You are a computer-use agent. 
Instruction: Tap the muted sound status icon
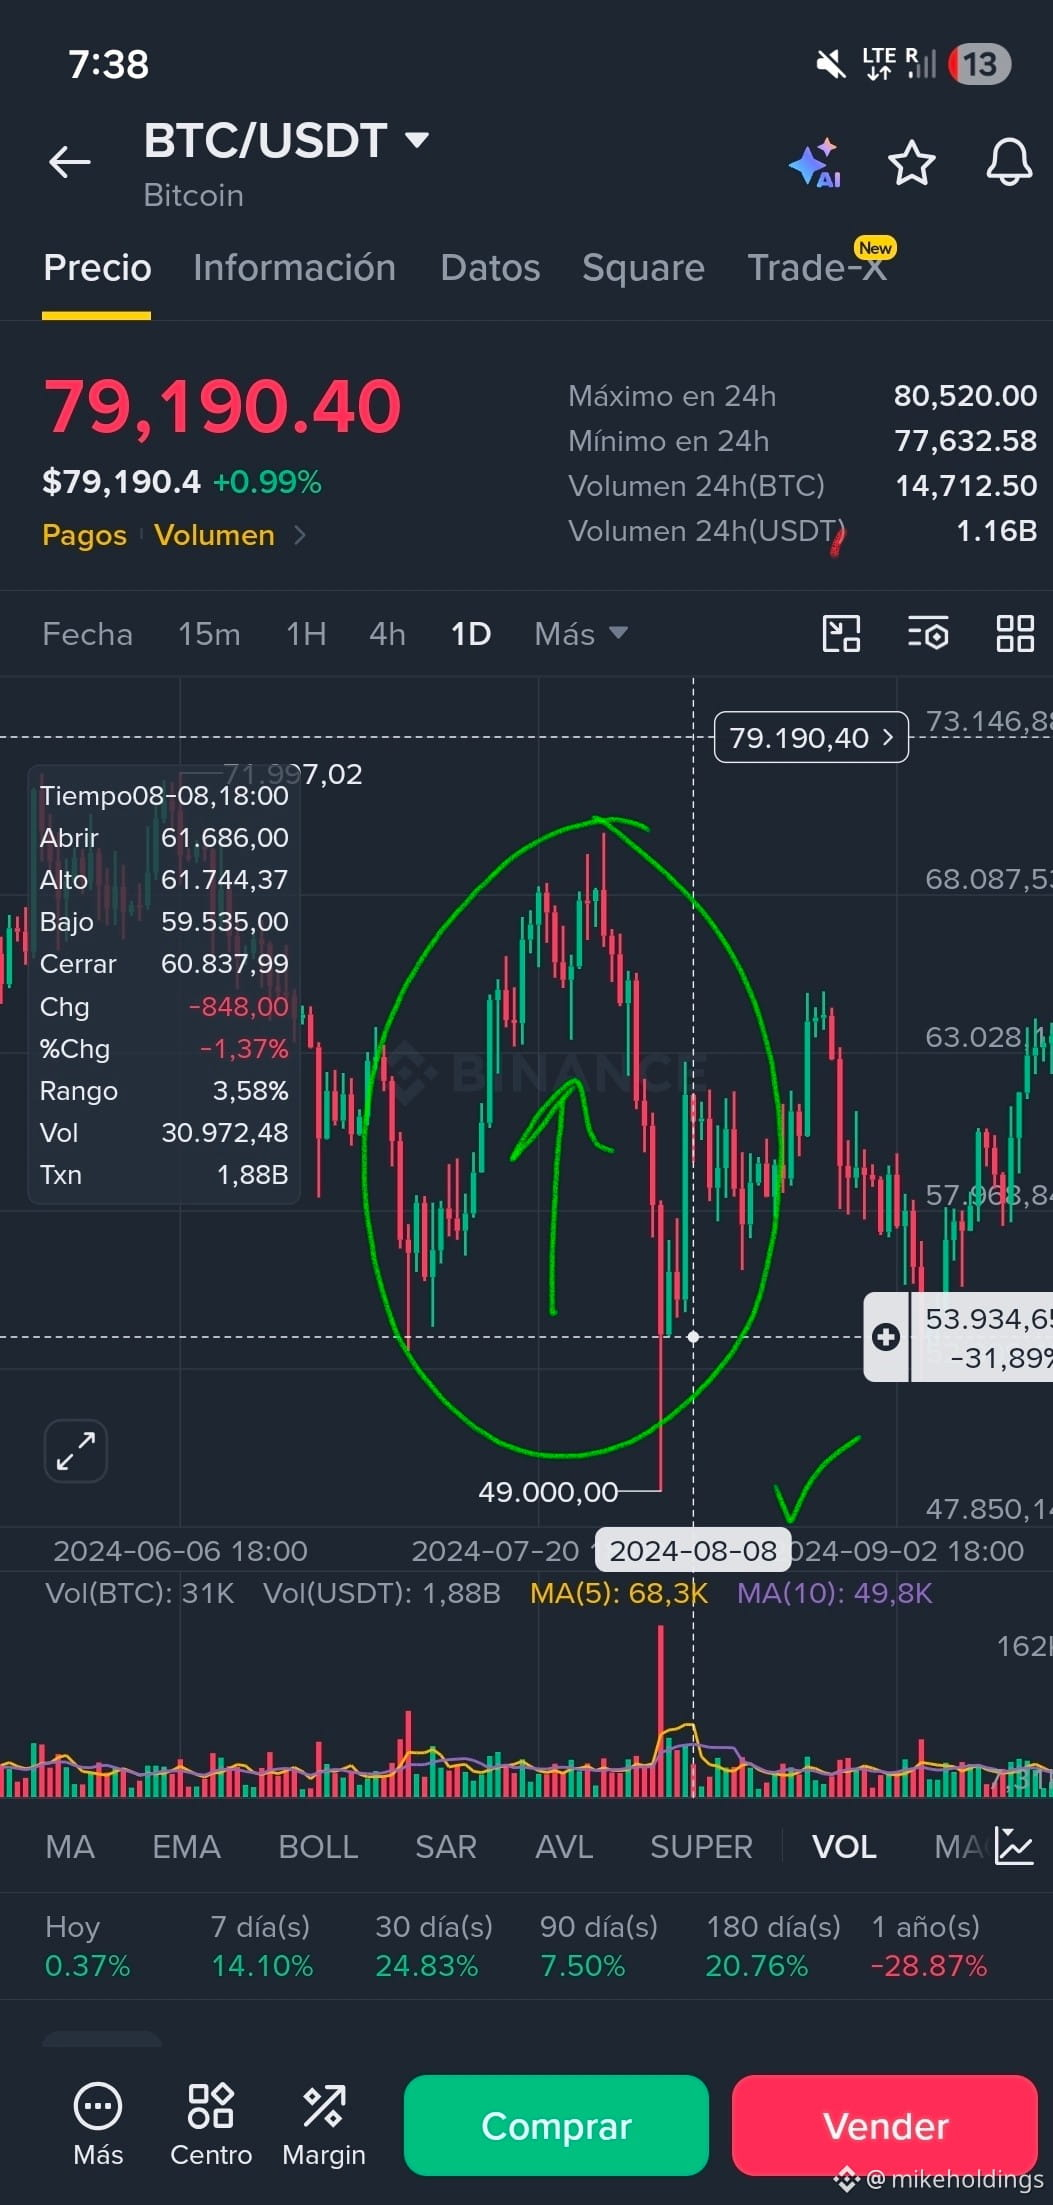click(x=830, y=65)
